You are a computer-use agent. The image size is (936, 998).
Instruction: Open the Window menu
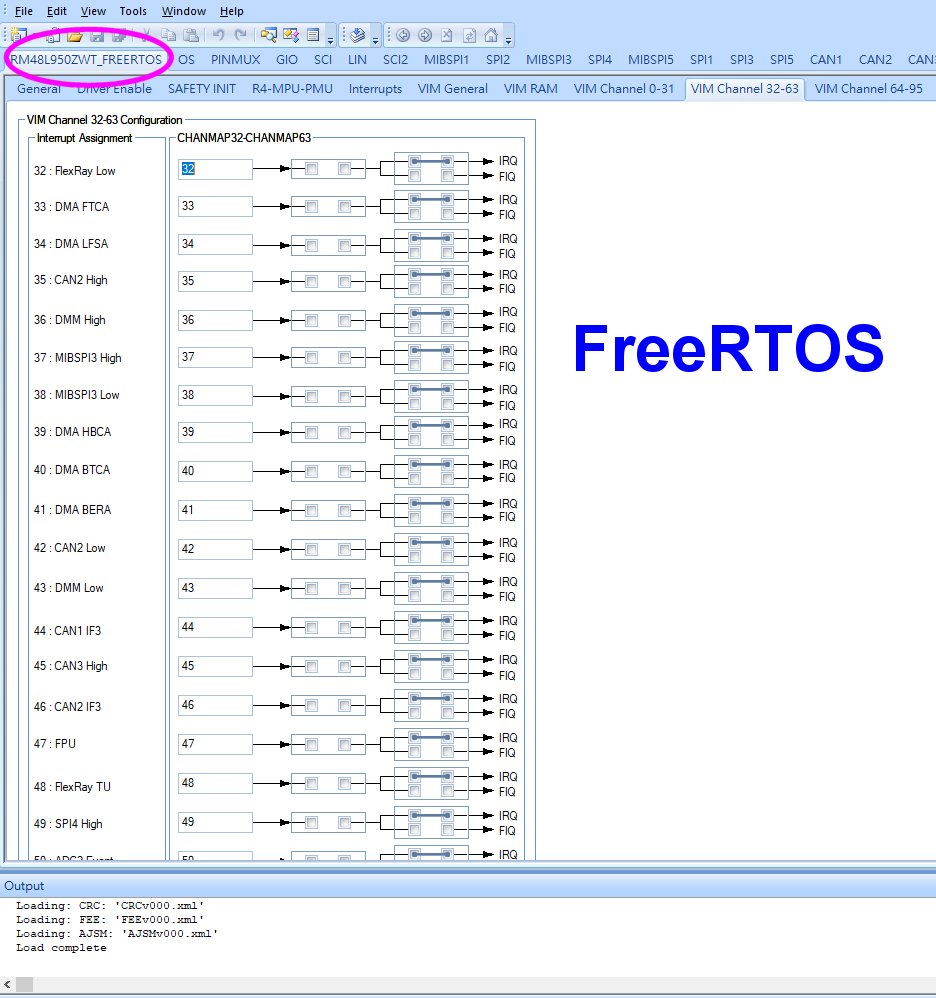[183, 11]
